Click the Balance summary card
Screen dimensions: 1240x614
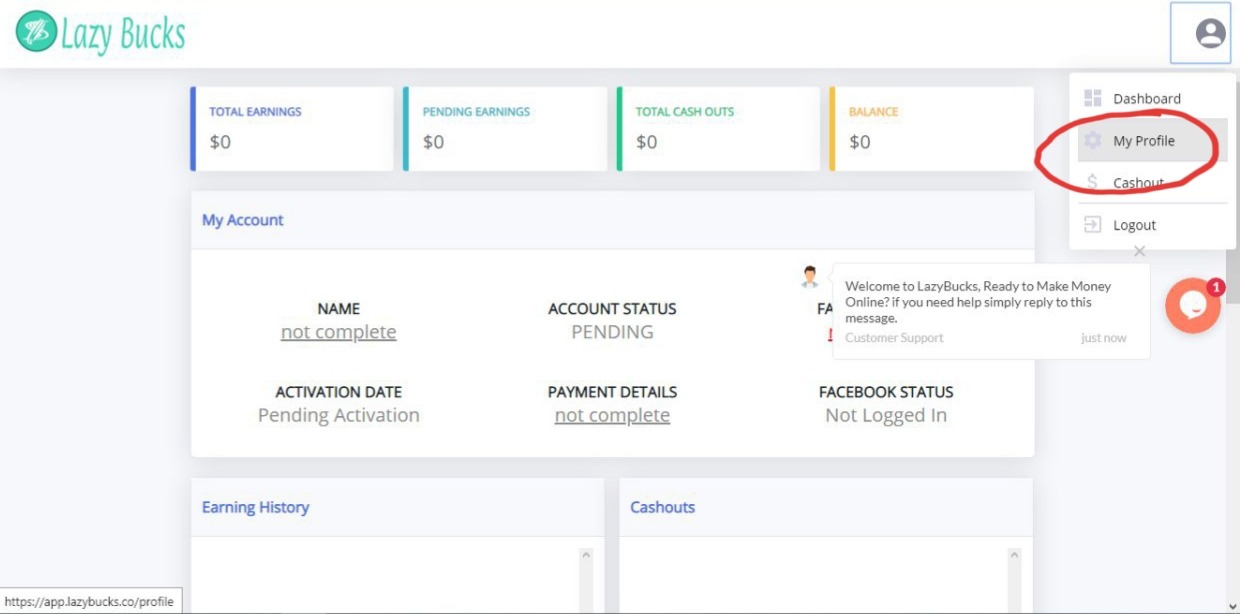[x=931, y=128]
